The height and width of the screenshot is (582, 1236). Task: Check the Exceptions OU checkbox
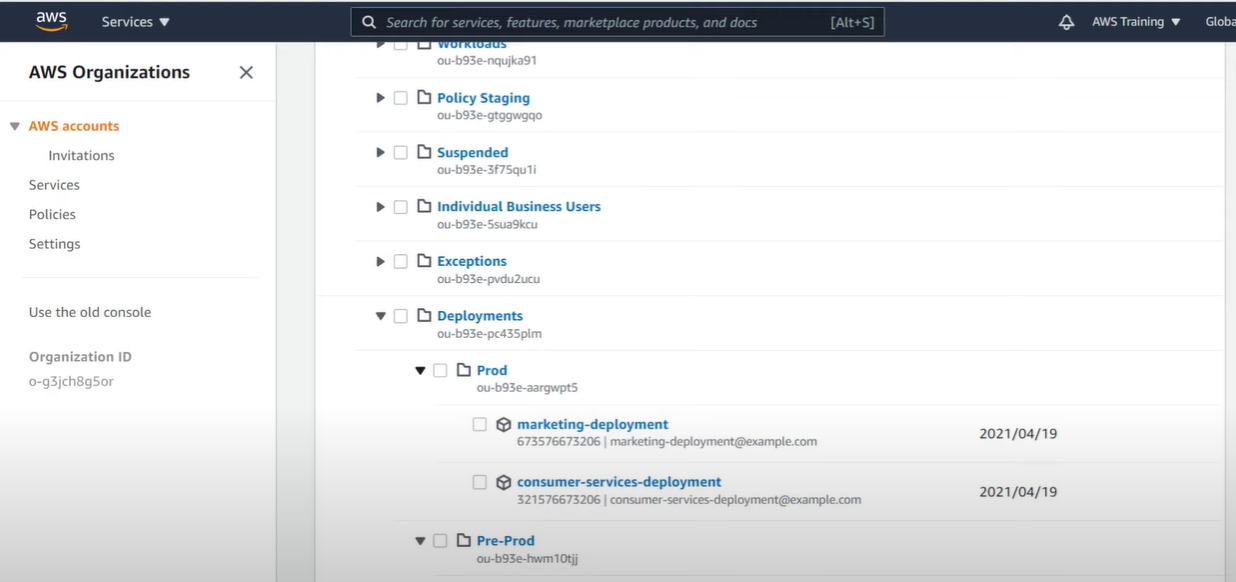point(400,262)
